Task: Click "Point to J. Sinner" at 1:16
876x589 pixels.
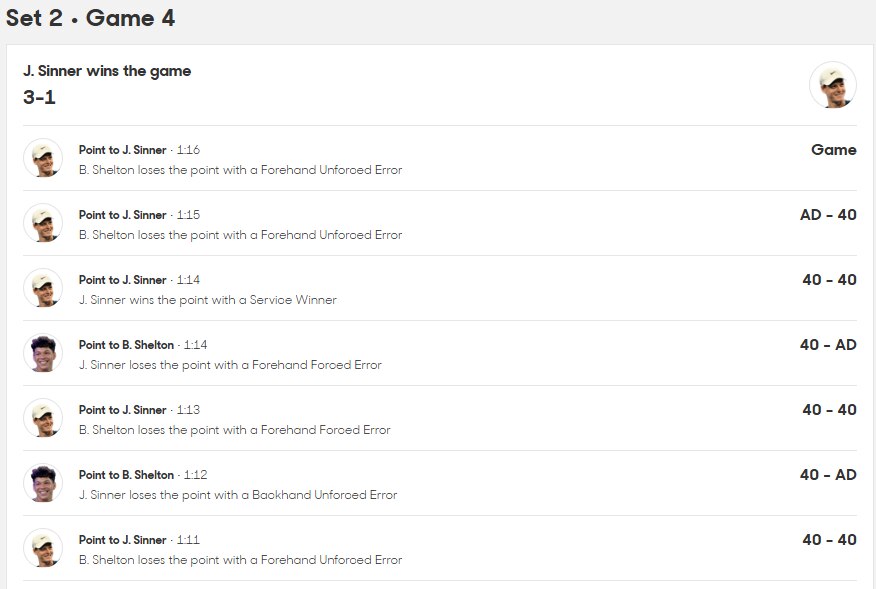Action: pos(123,150)
